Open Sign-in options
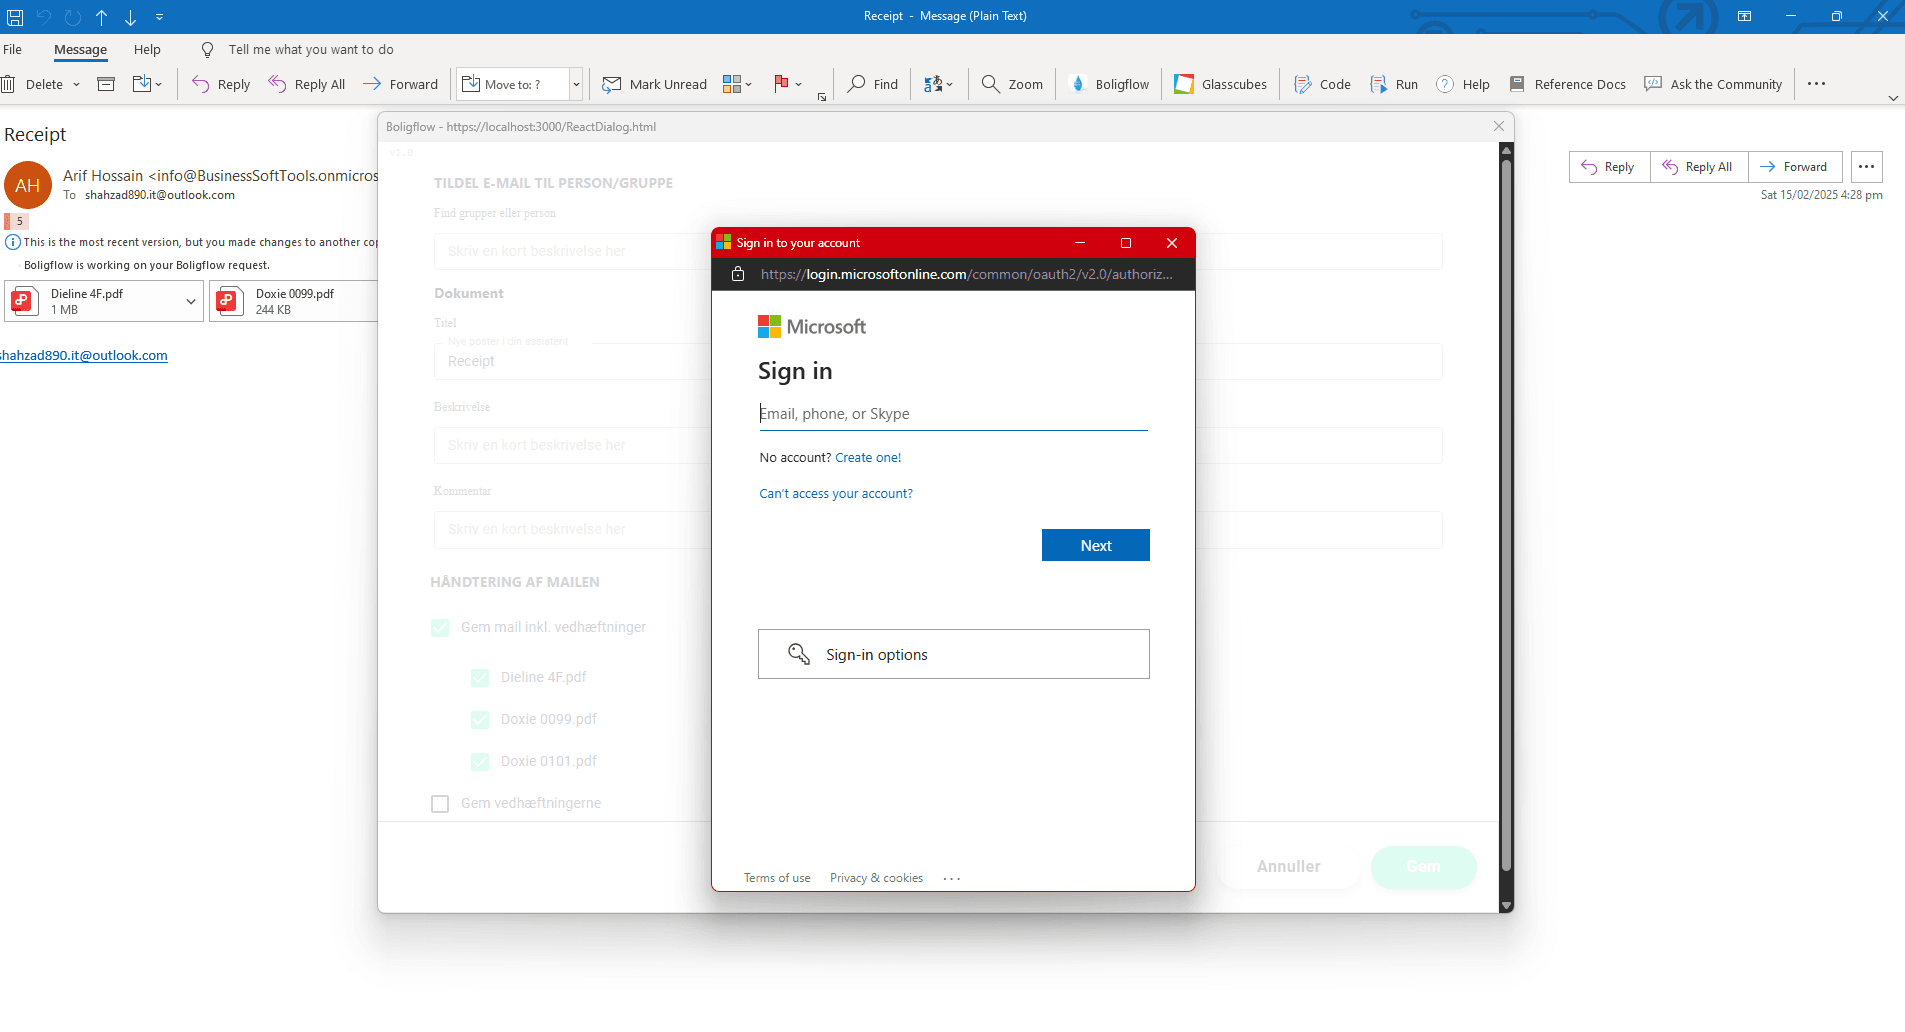 [954, 654]
